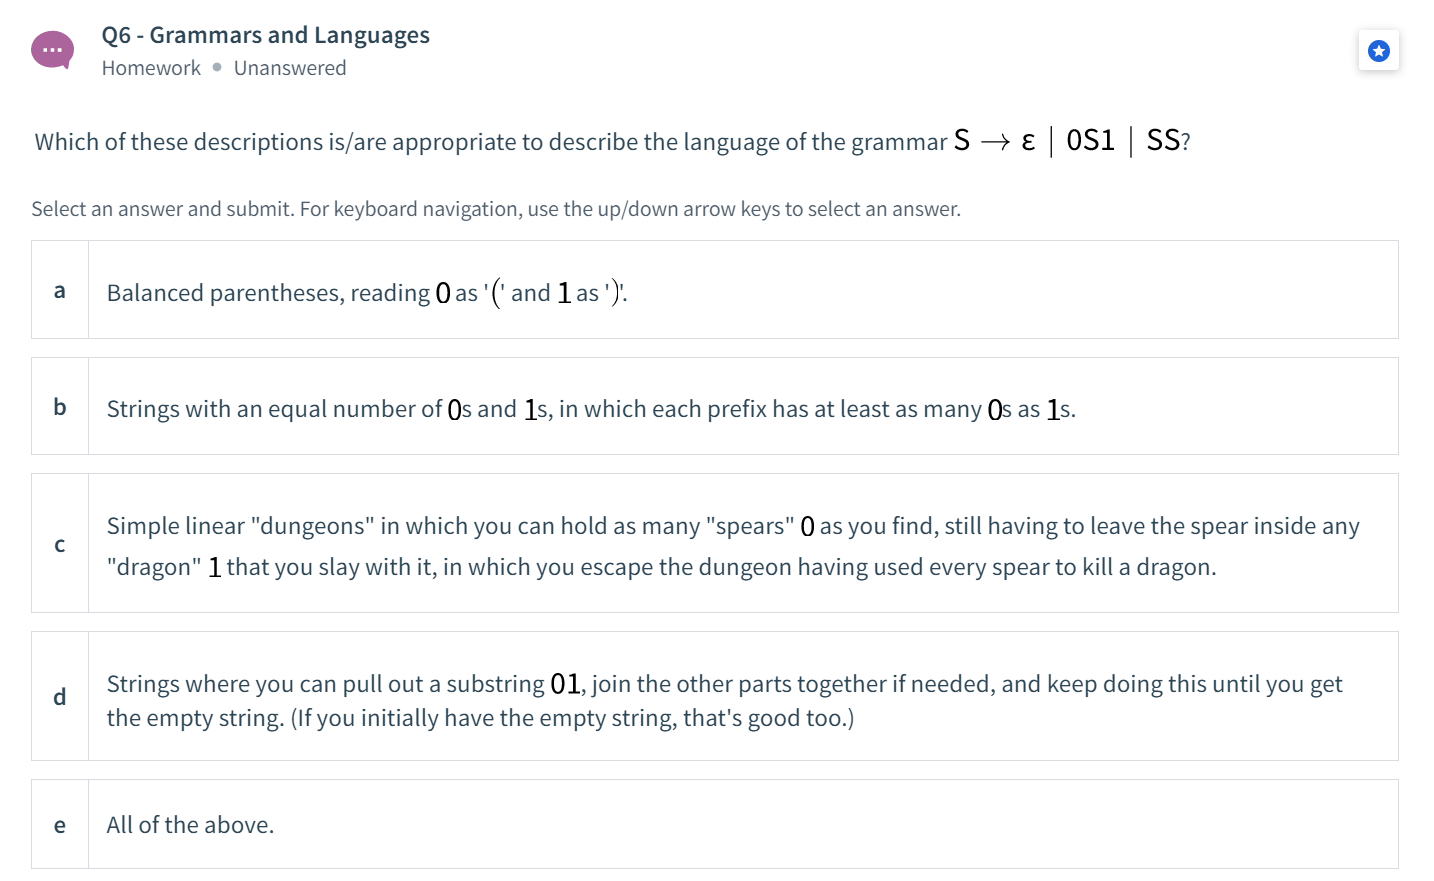This screenshot has width=1434, height=881.
Task: Click the letter cell d
Action: pyautogui.click(x=59, y=697)
